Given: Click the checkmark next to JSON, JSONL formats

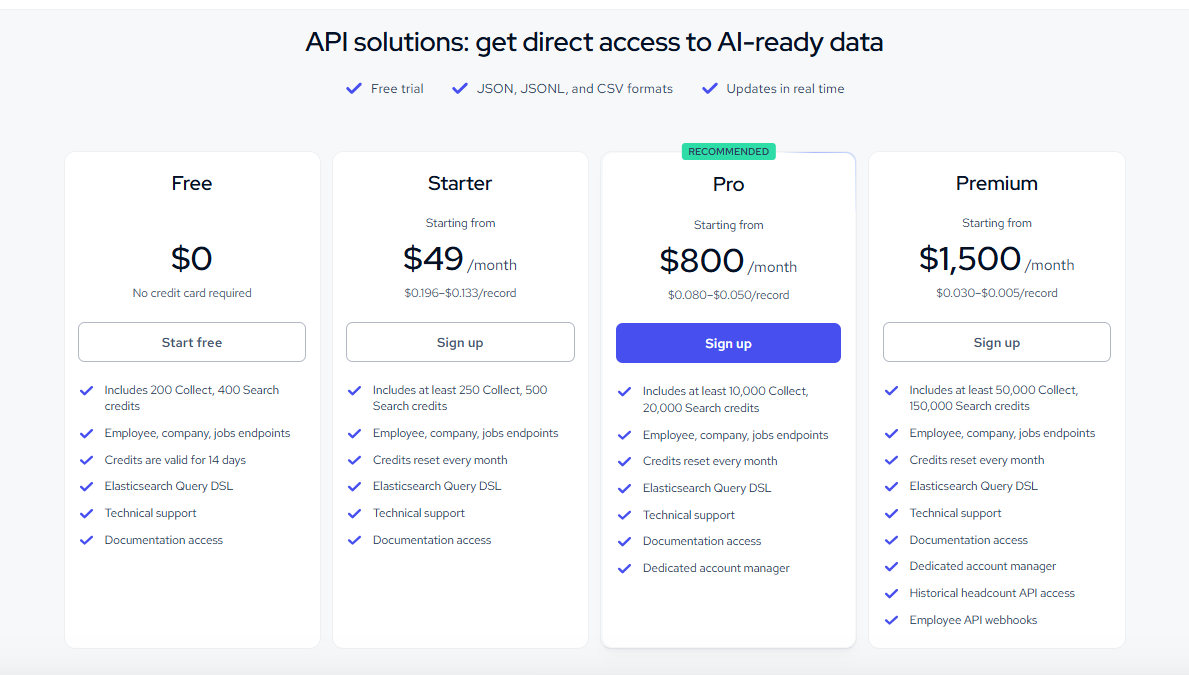Looking at the screenshot, I should [459, 88].
